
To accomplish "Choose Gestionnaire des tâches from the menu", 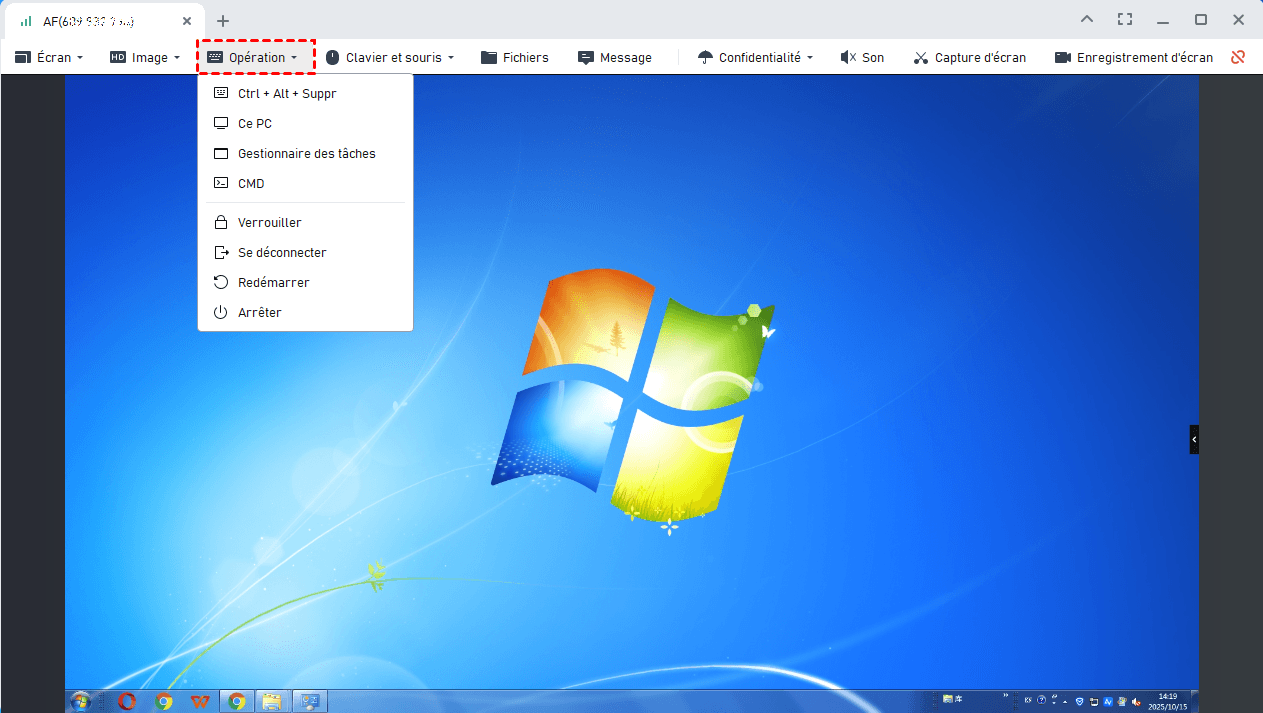I will click(x=306, y=154).
